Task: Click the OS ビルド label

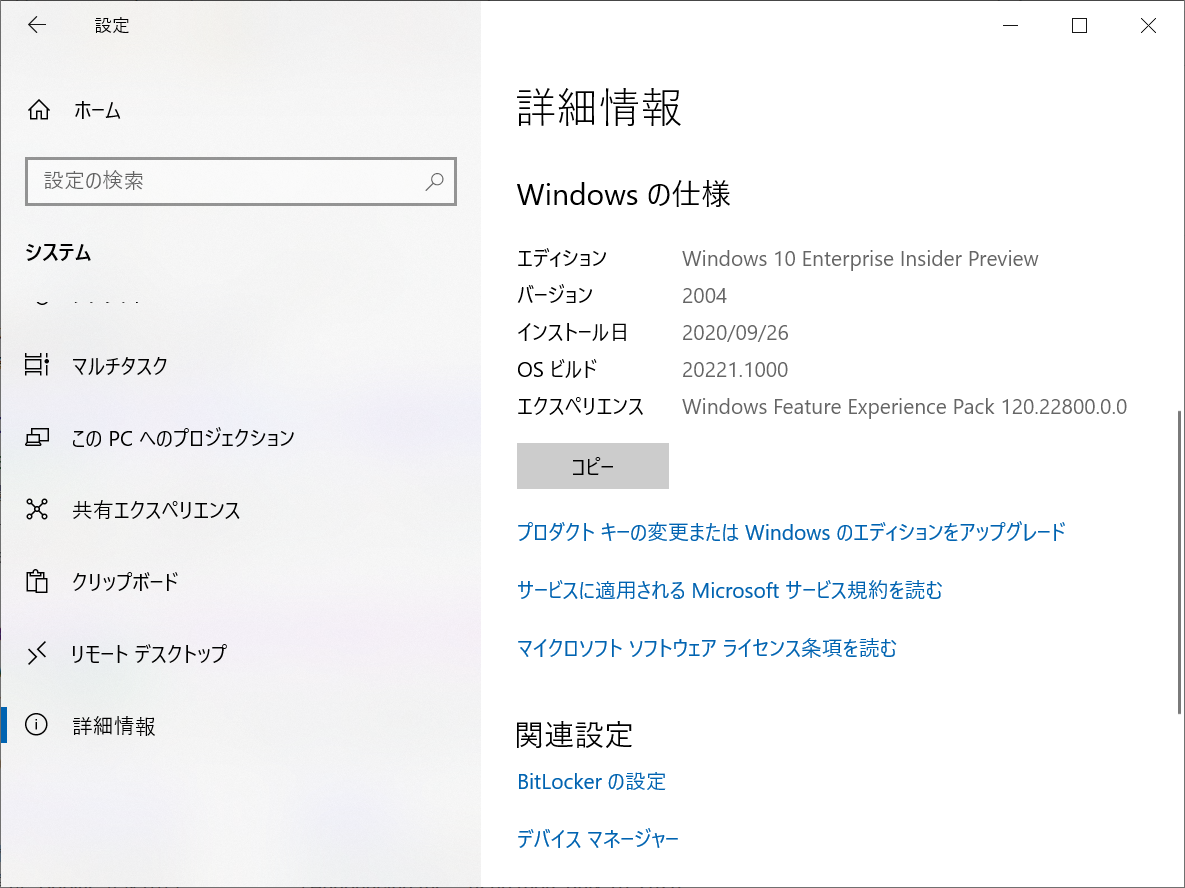Action: 557,370
